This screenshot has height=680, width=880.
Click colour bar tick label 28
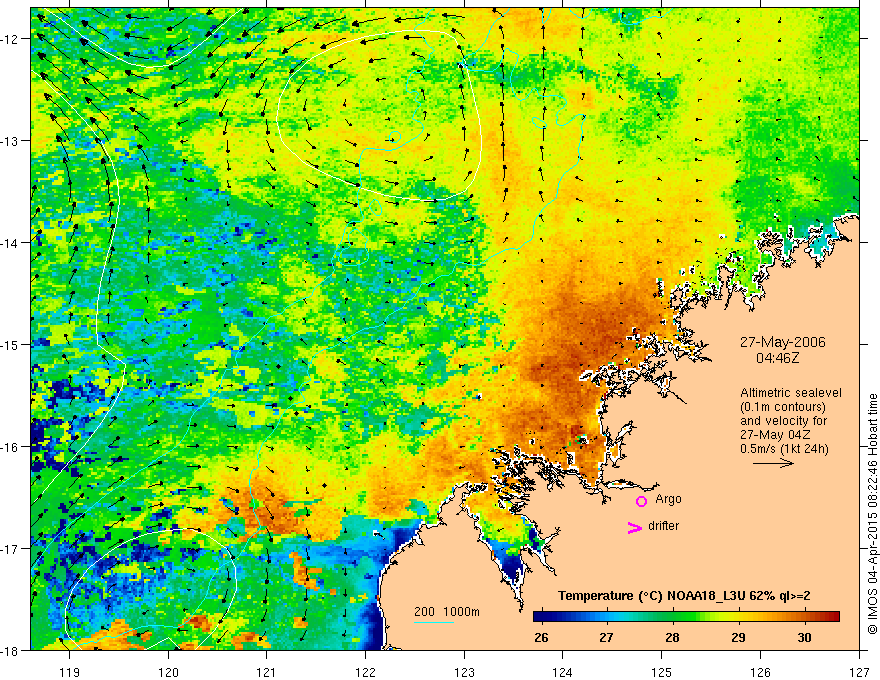point(672,638)
